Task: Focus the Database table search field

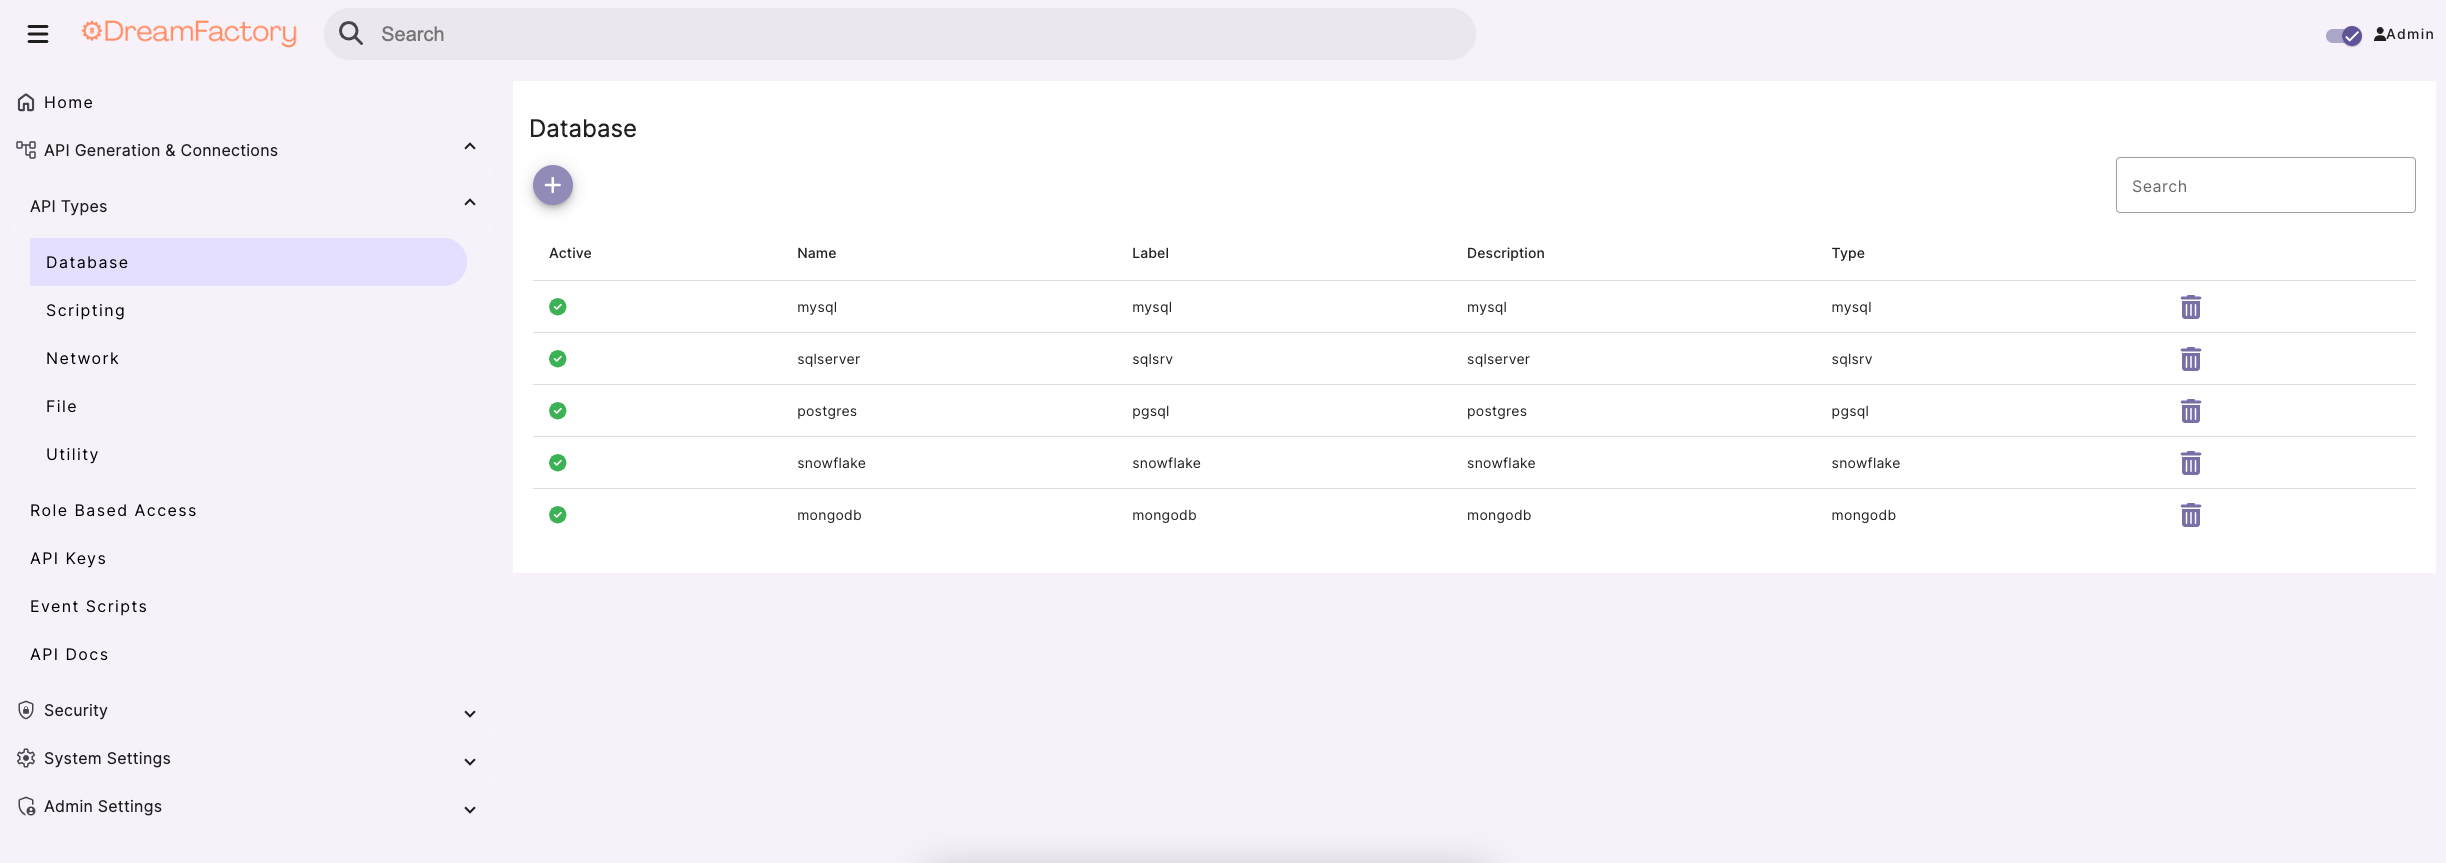Action: pos(2265,186)
